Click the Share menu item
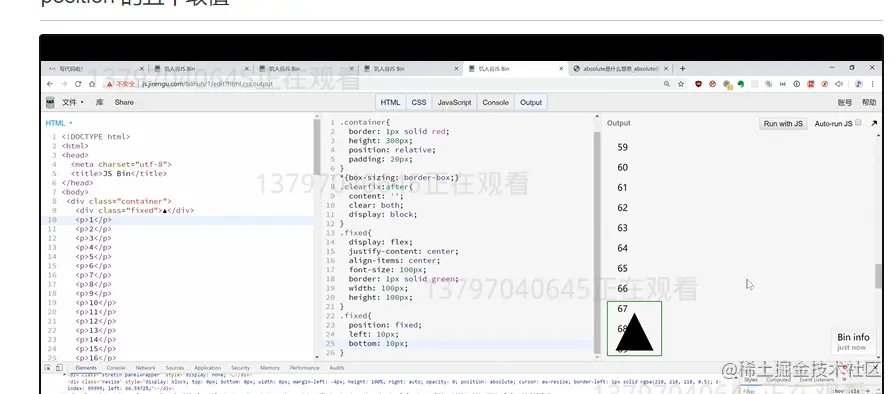Screen dimensions: 896x394 (x=124, y=102)
